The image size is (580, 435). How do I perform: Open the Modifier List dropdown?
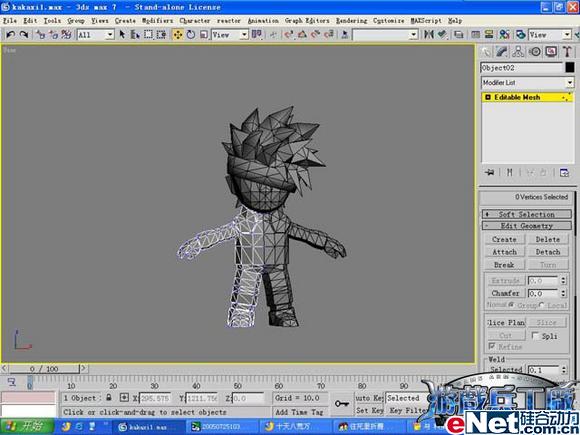click(x=527, y=82)
